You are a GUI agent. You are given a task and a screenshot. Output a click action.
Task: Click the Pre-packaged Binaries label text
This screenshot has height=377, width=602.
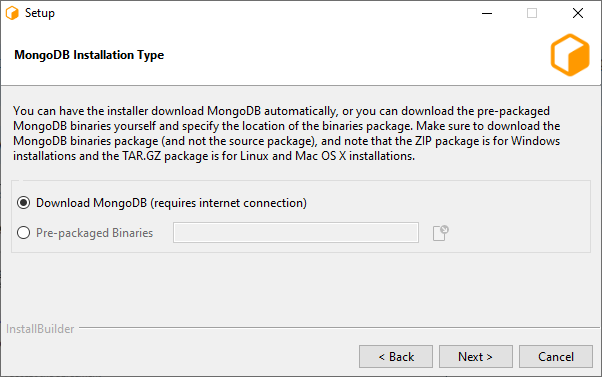point(94,233)
